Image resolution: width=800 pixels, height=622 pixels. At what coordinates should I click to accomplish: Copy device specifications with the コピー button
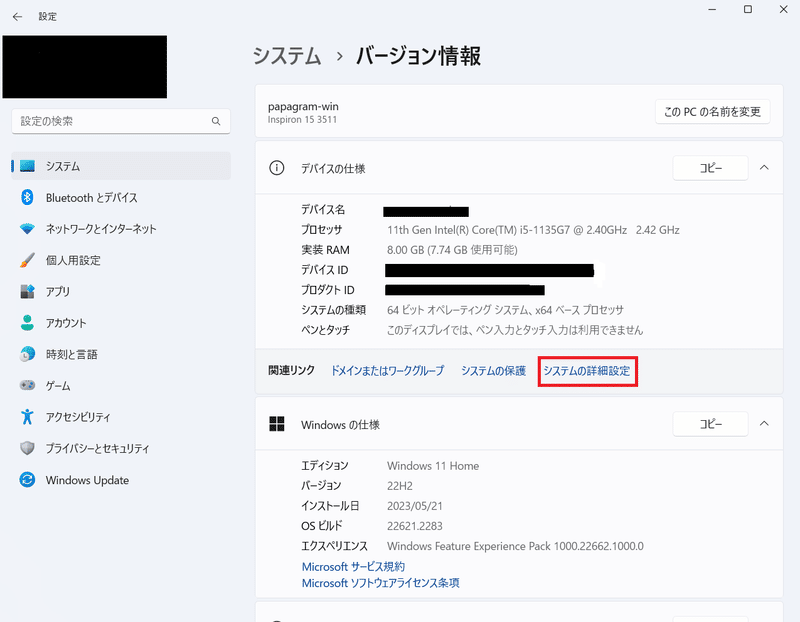[710, 167]
